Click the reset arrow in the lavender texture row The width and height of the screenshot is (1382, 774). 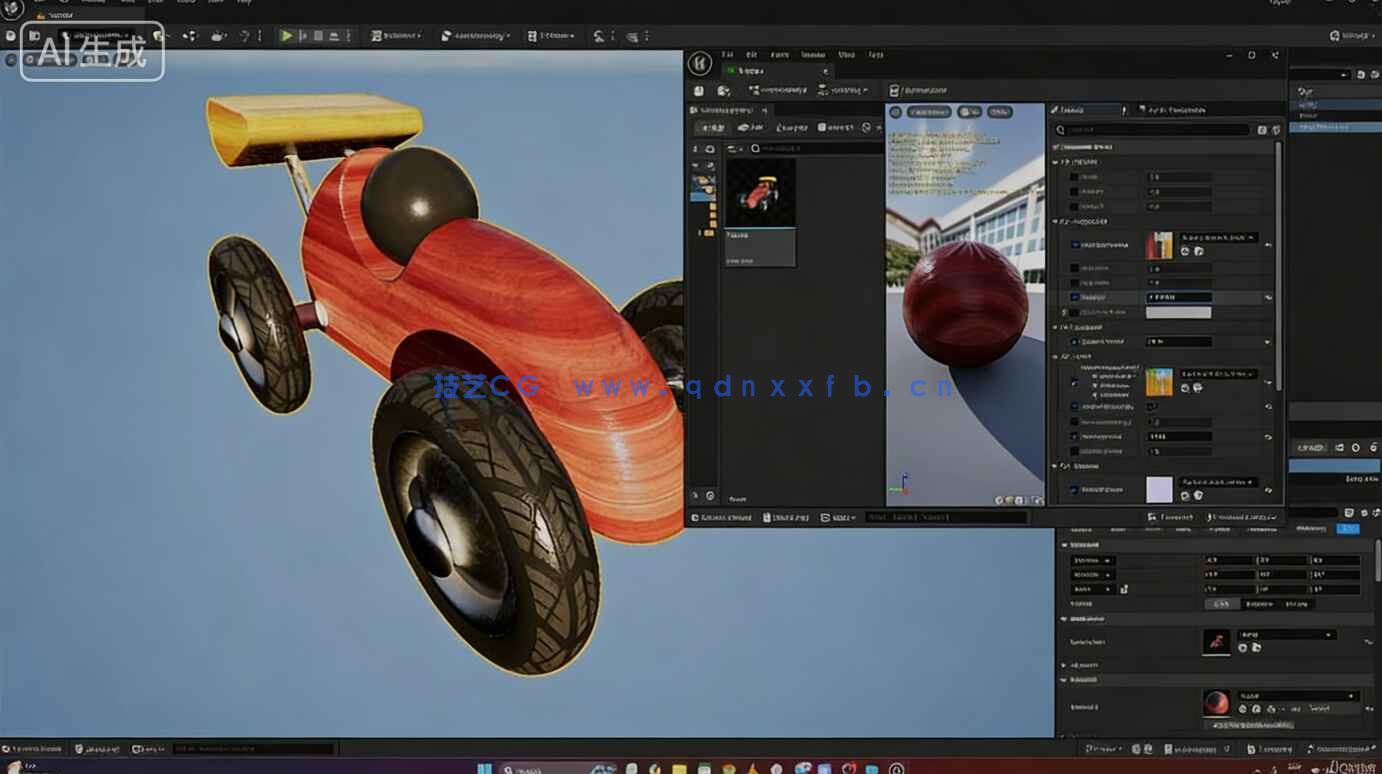tap(1268, 489)
